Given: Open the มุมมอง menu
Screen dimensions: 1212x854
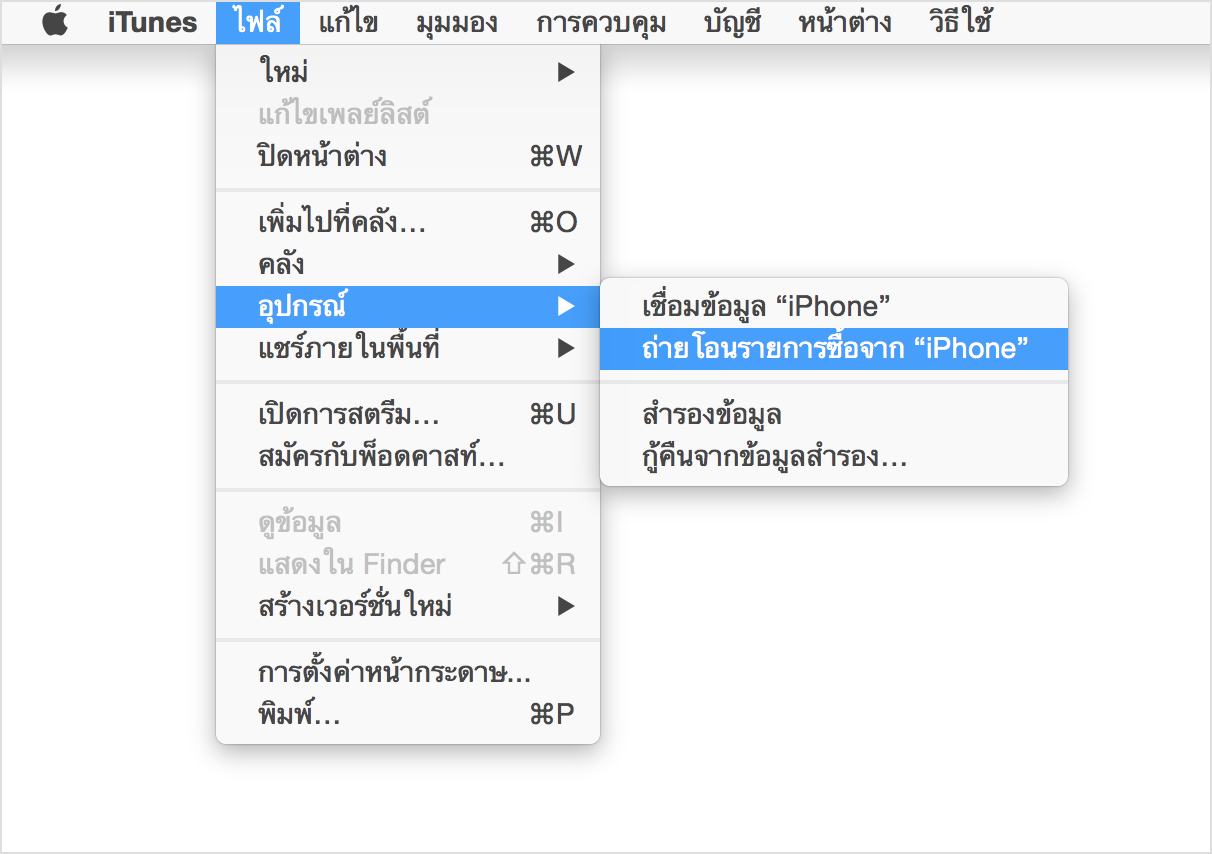Looking at the screenshot, I should click(x=457, y=22).
